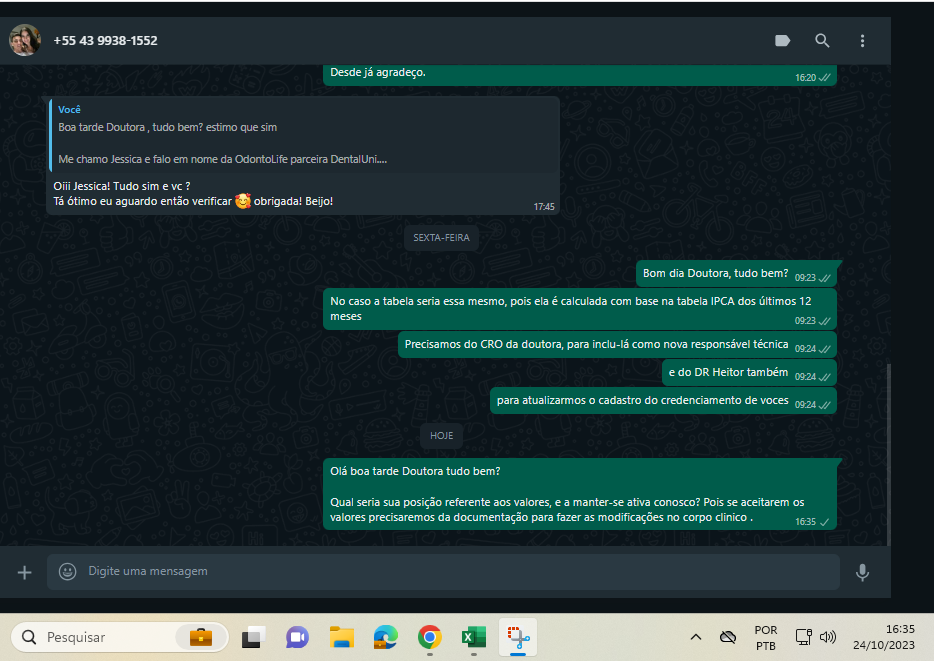The image size is (934, 661).
Task: Select message about 'tabela IPCA dos últimos 12 meses'
Action: click(x=580, y=308)
